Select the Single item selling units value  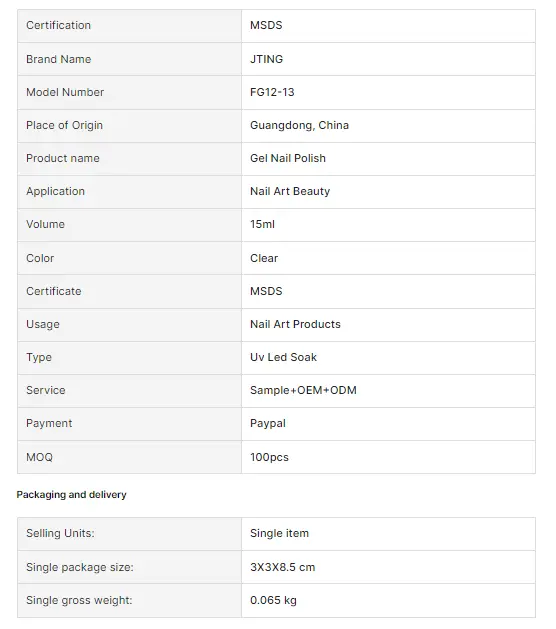(x=279, y=533)
